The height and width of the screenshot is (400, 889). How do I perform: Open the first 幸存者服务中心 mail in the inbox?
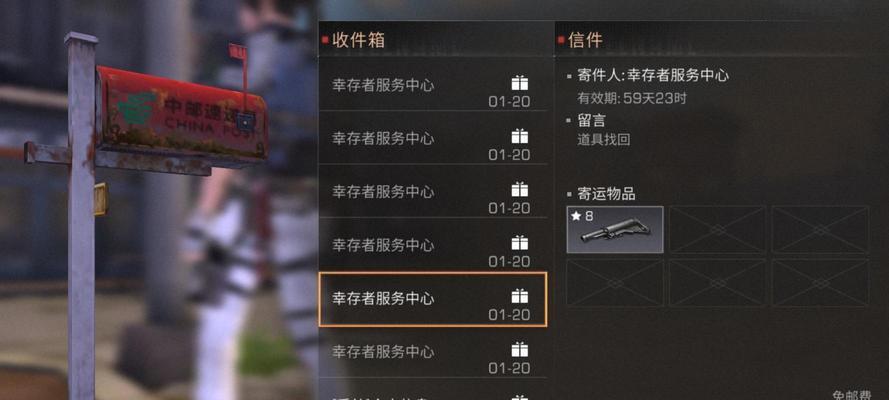point(433,84)
